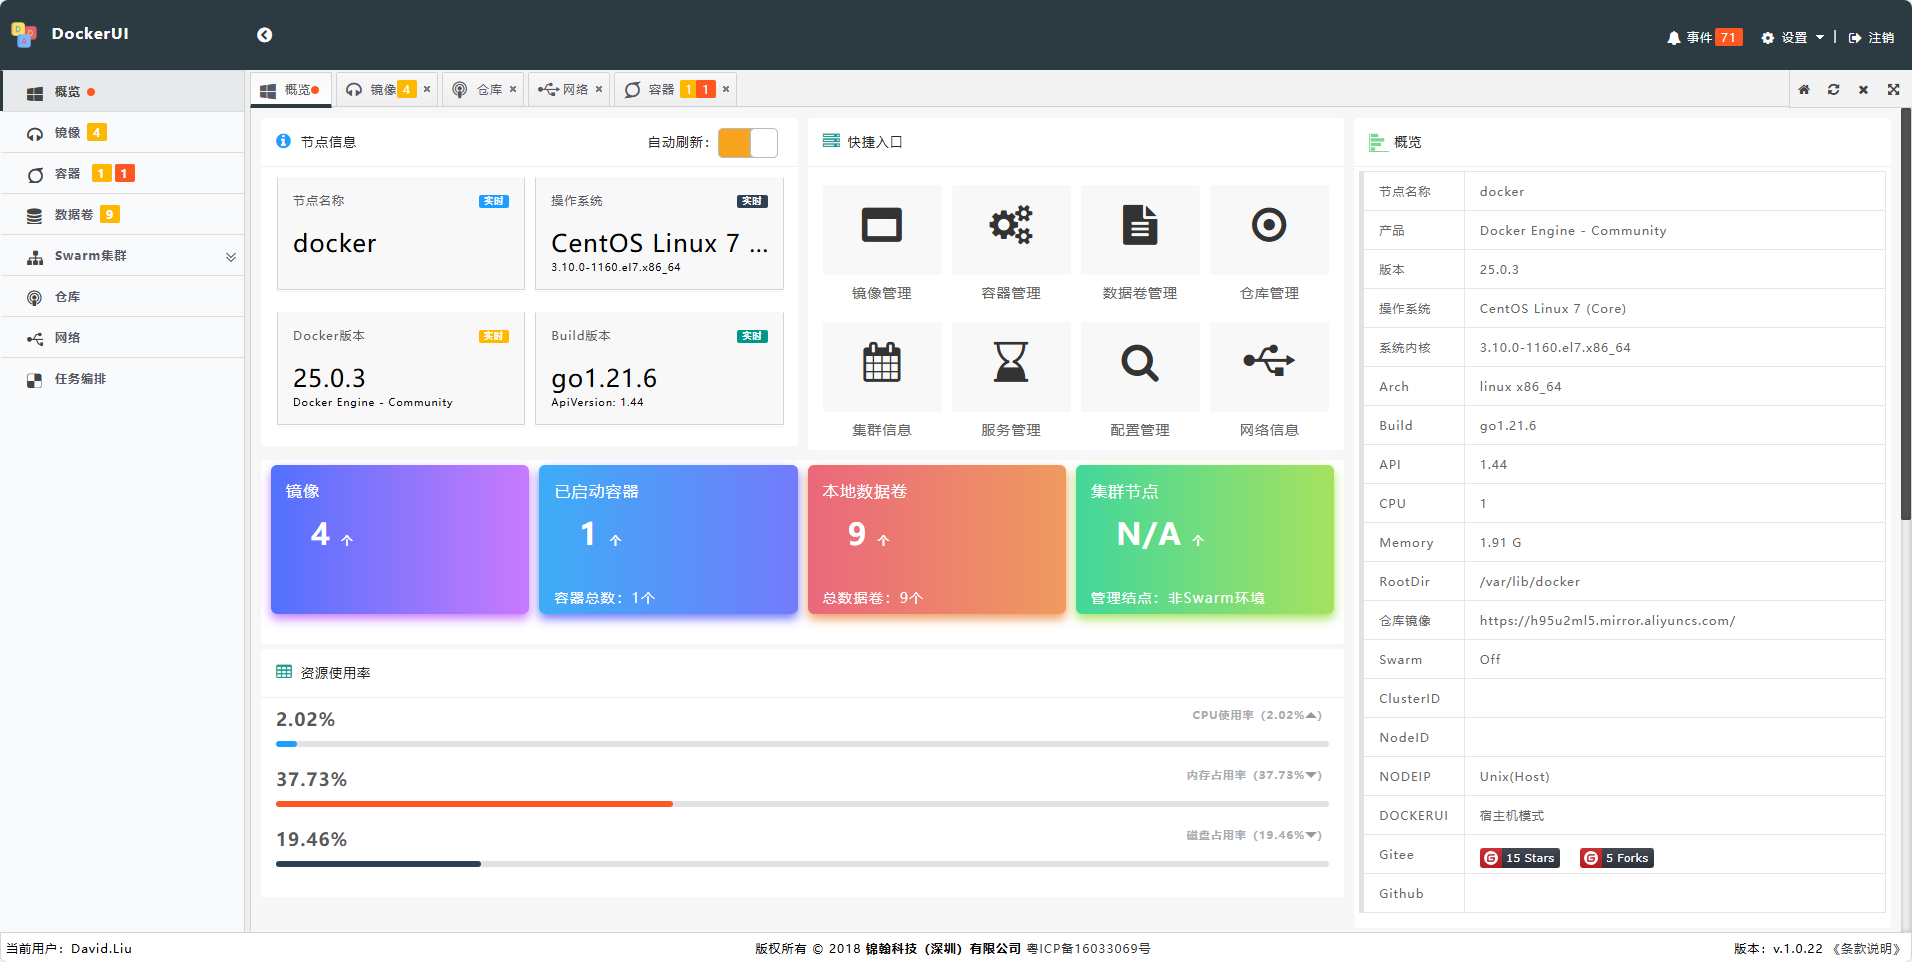Close the 网络 tab
The width and height of the screenshot is (1912, 962).
pos(599,89)
